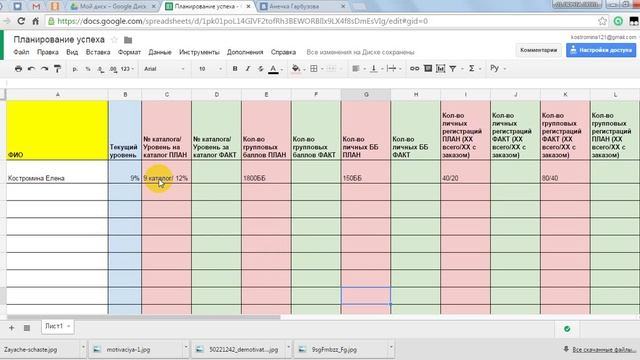Open the more number formats 123 dropdown
The width and height of the screenshot is (640, 360).
(127, 69)
